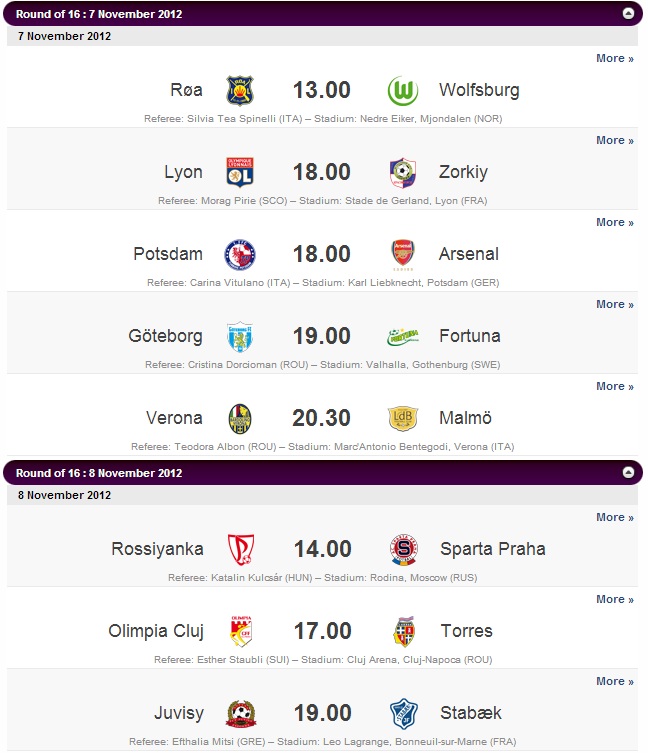The height and width of the screenshot is (753, 648).
Task: Click the Olympique Lyonnais crest
Action: [x=240, y=172]
